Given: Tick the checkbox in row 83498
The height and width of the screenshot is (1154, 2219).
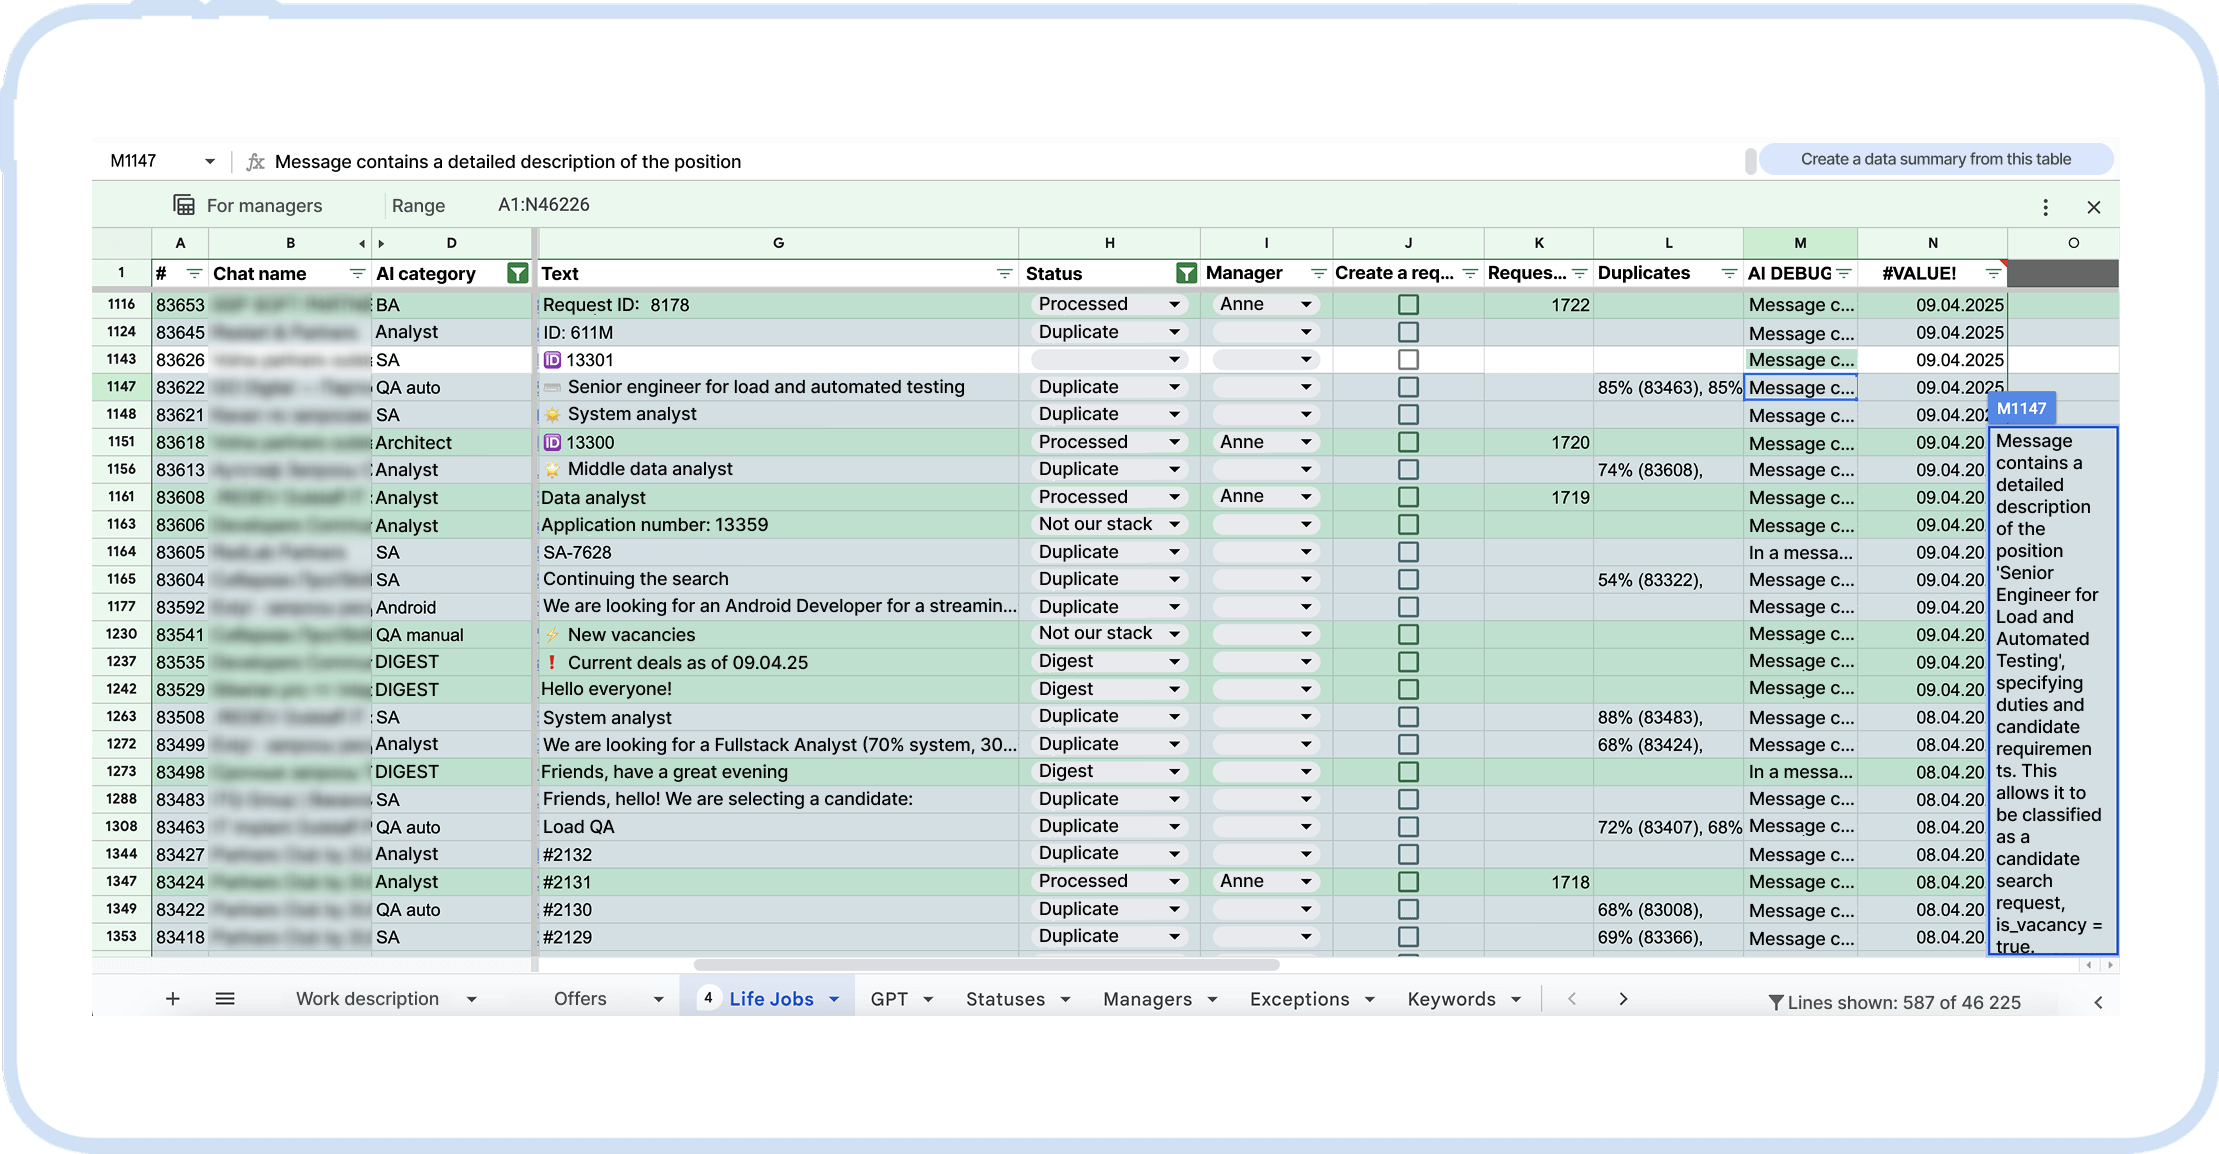Looking at the screenshot, I should 1408,772.
